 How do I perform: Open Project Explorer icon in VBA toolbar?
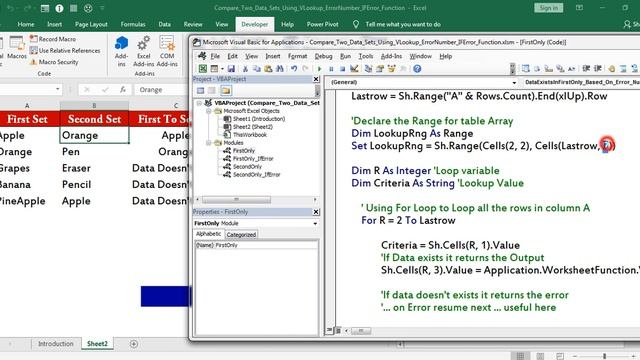point(369,69)
